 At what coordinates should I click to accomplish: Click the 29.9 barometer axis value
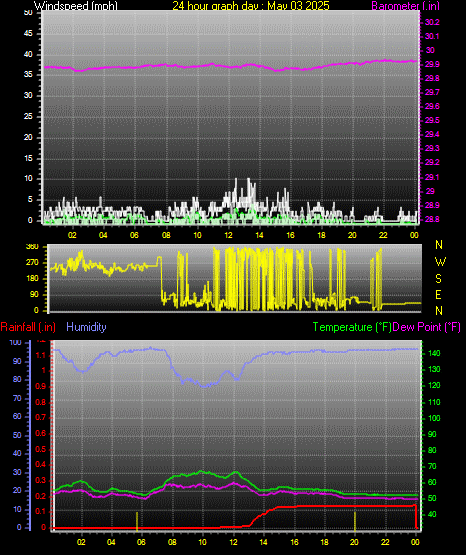click(x=432, y=64)
